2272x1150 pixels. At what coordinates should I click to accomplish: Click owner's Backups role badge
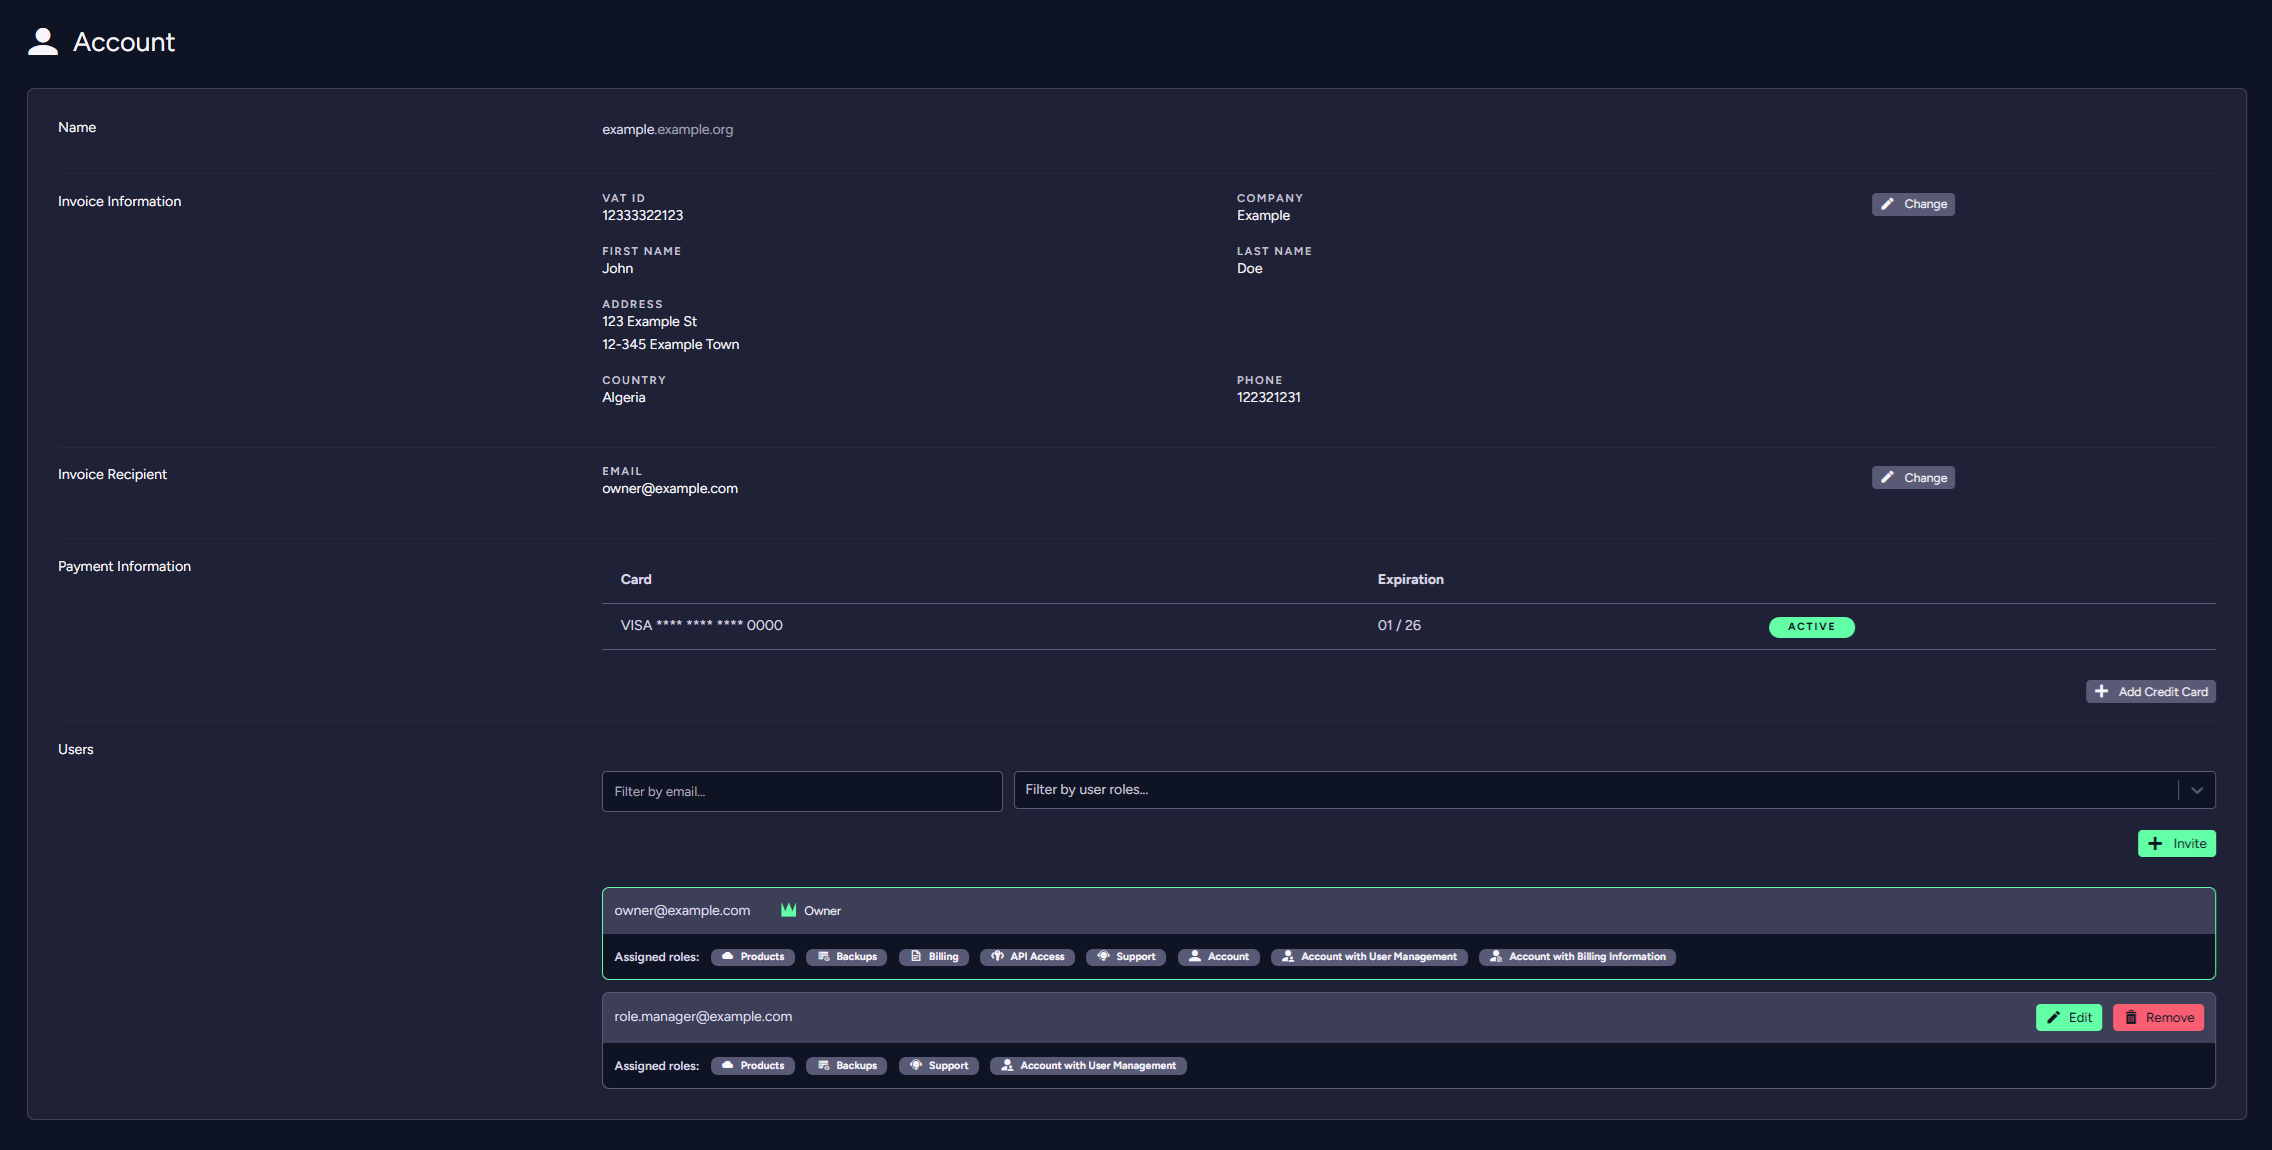click(846, 957)
